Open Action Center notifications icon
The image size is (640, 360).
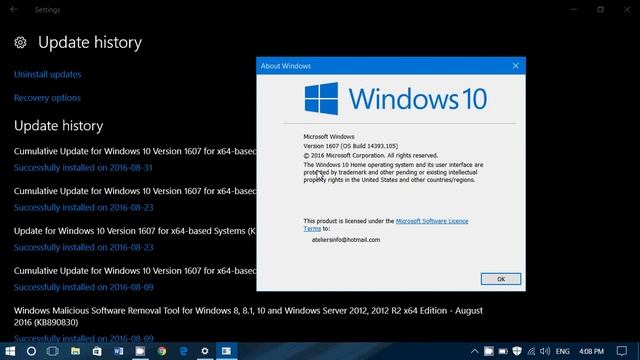[622, 351]
